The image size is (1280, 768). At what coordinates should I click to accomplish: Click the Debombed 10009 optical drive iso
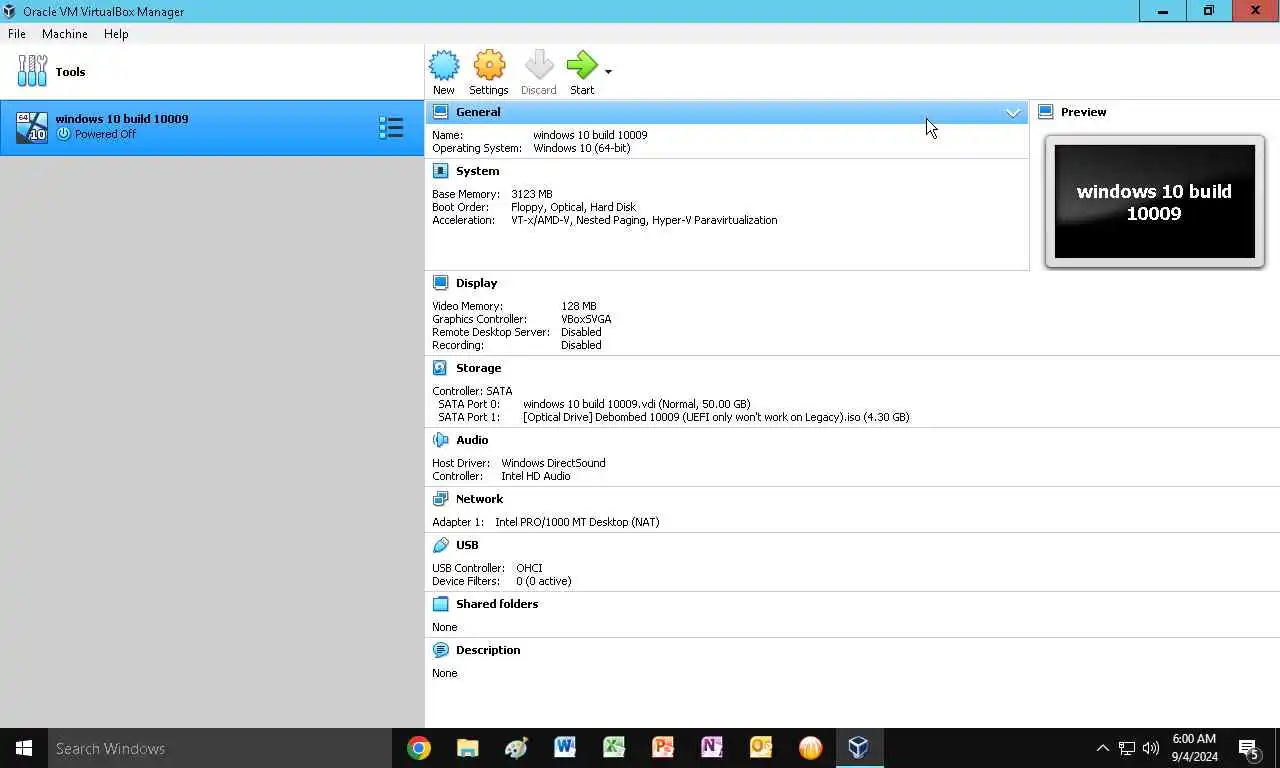(x=716, y=417)
